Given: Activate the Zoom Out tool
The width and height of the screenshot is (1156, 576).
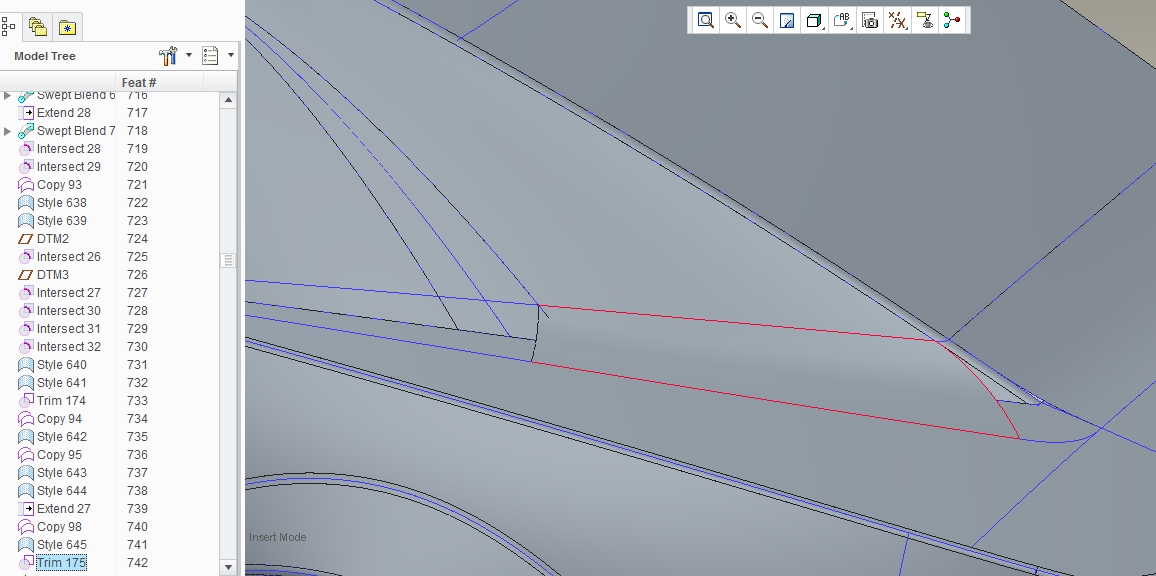Looking at the screenshot, I should (760, 20).
